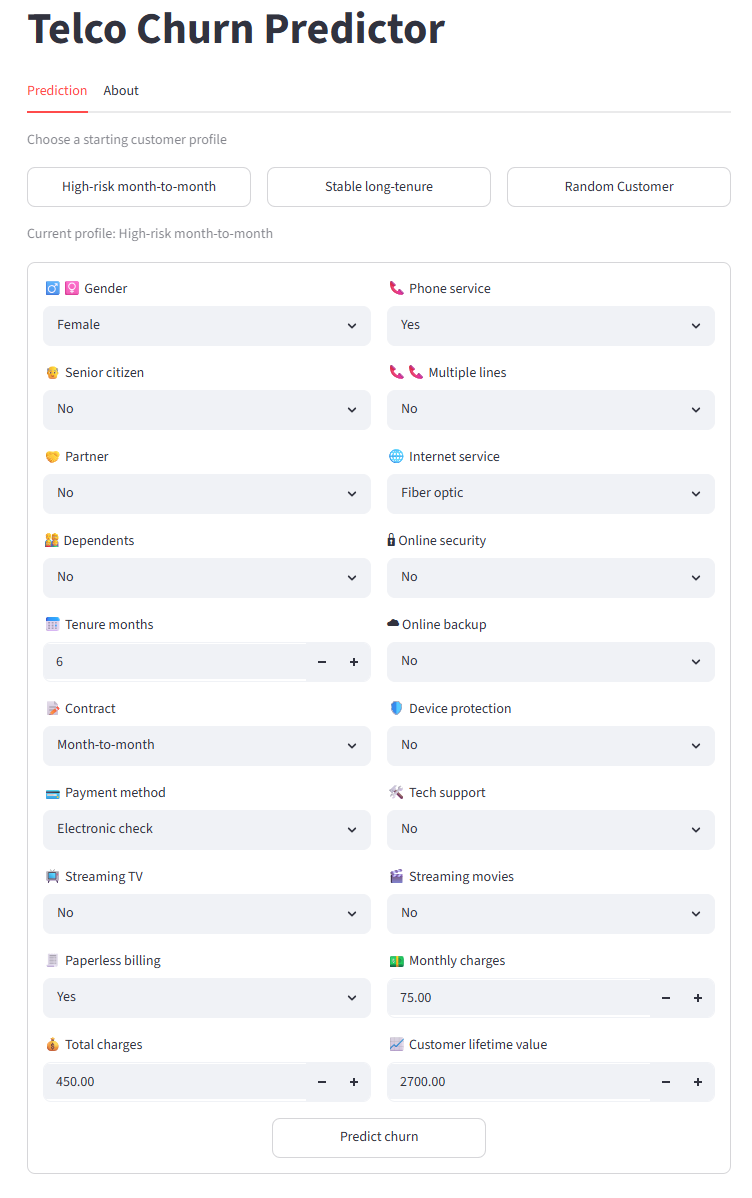Click minus icon on Monthly charges
Image resolution: width=752 pixels, height=1198 pixels.
666,998
